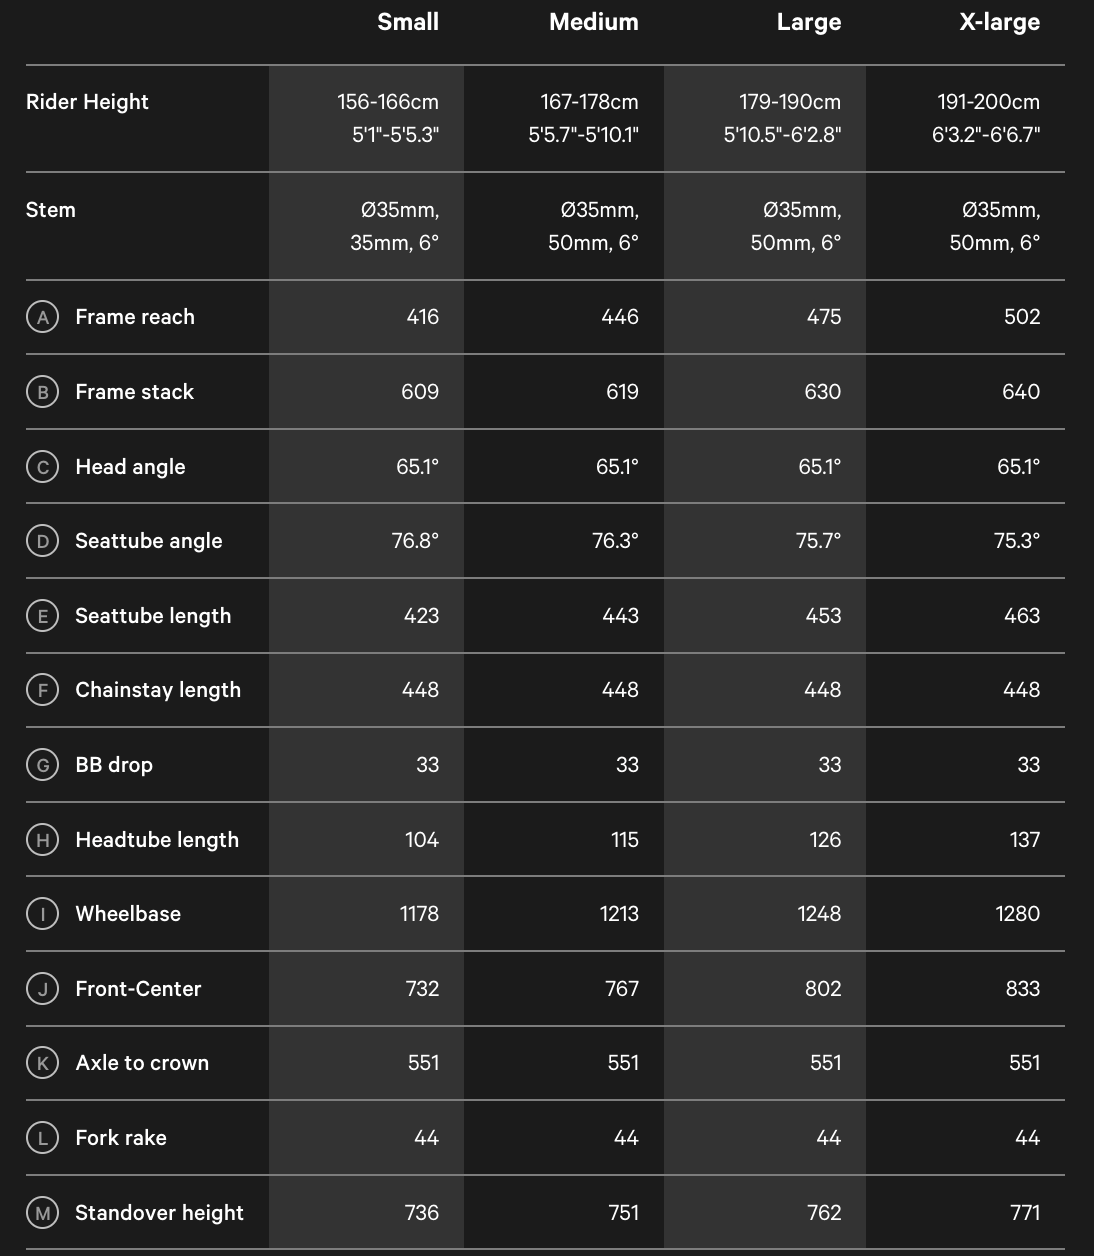Click the circled F Chainstay length icon
The image size is (1094, 1256).
tap(42, 690)
